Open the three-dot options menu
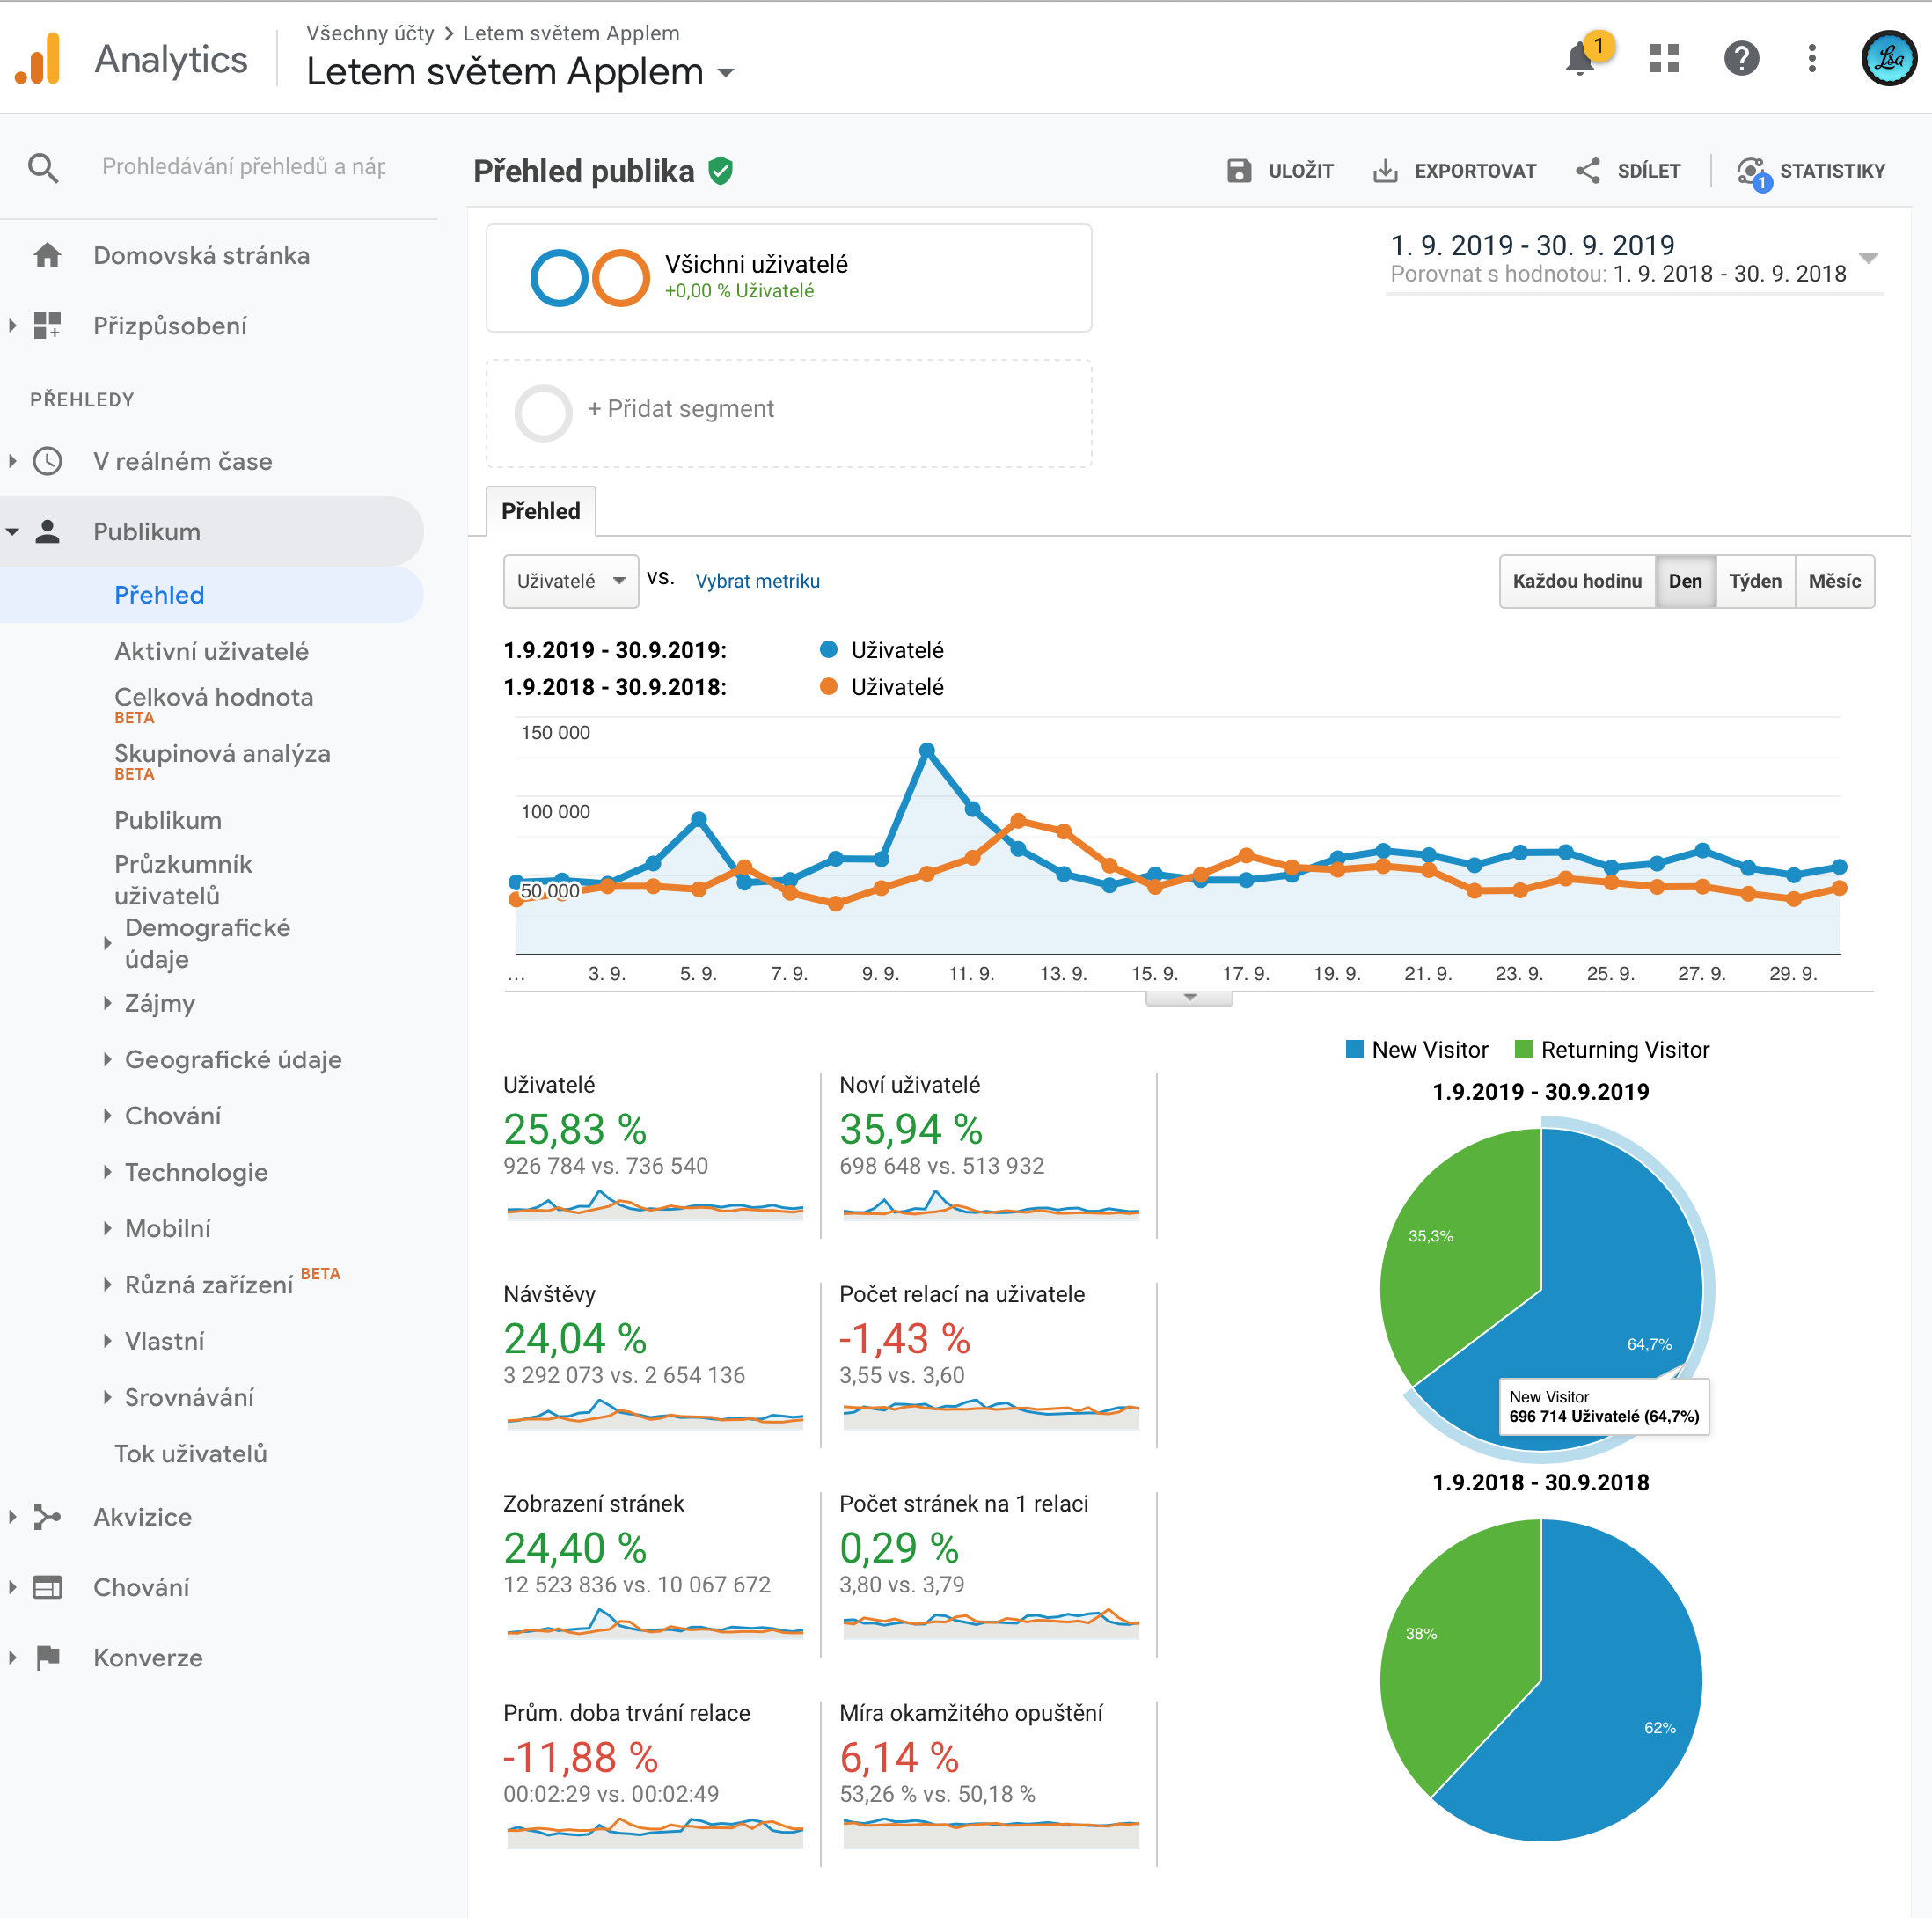The image size is (1932, 1918). [x=1812, y=58]
